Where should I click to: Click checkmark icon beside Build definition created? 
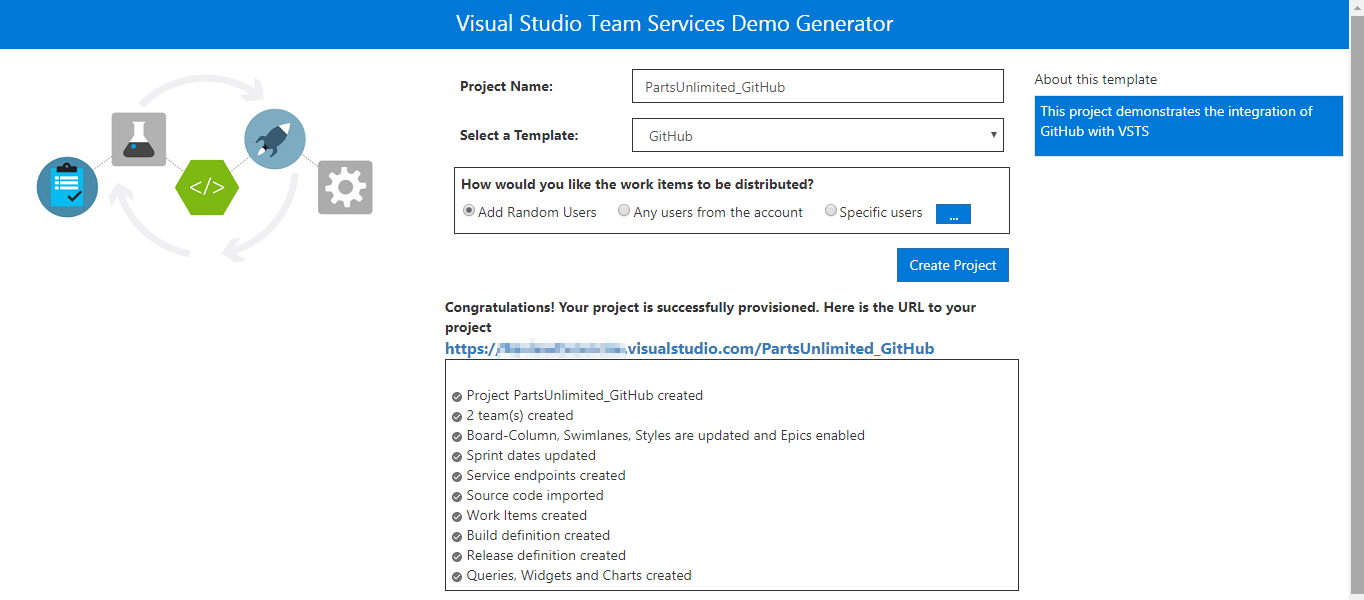click(x=457, y=536)
